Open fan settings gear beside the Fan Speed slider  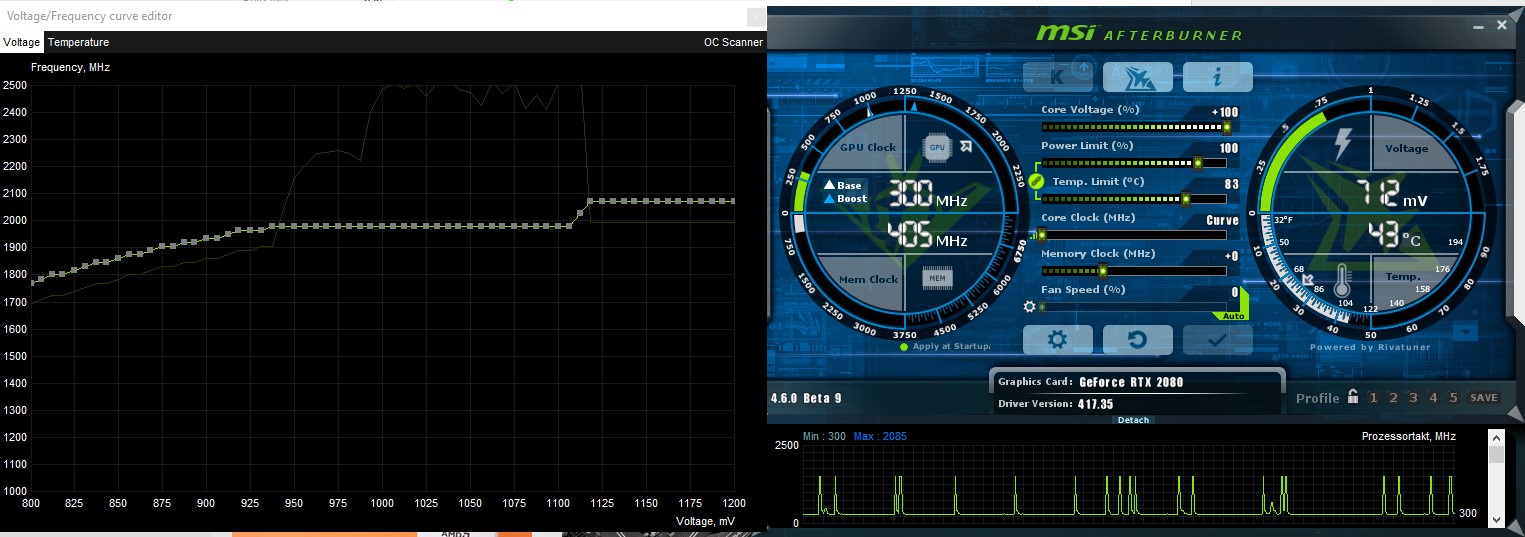[1029, 307]
